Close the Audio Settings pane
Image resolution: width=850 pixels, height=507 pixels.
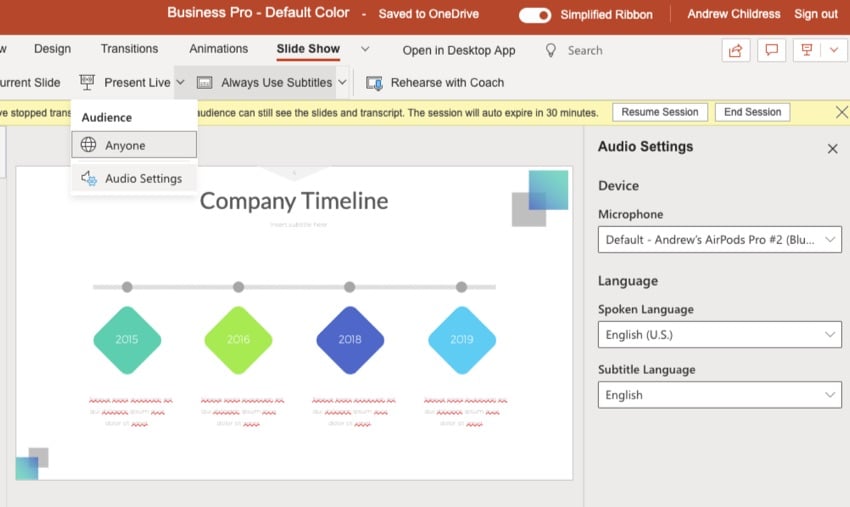[832, 148]
